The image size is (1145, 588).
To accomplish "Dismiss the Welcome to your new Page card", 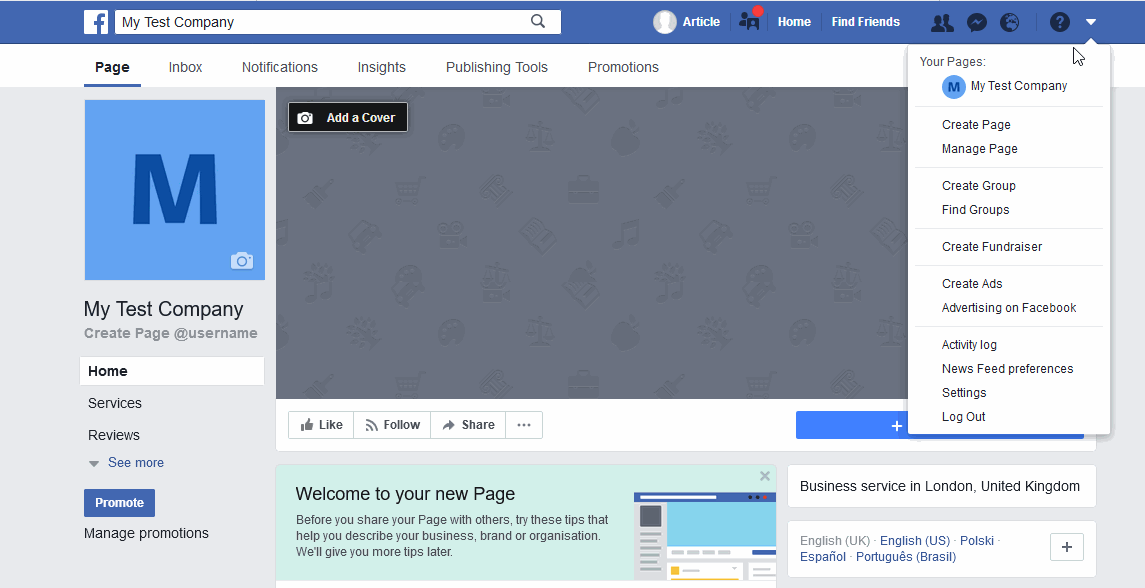I will point(765,476).
